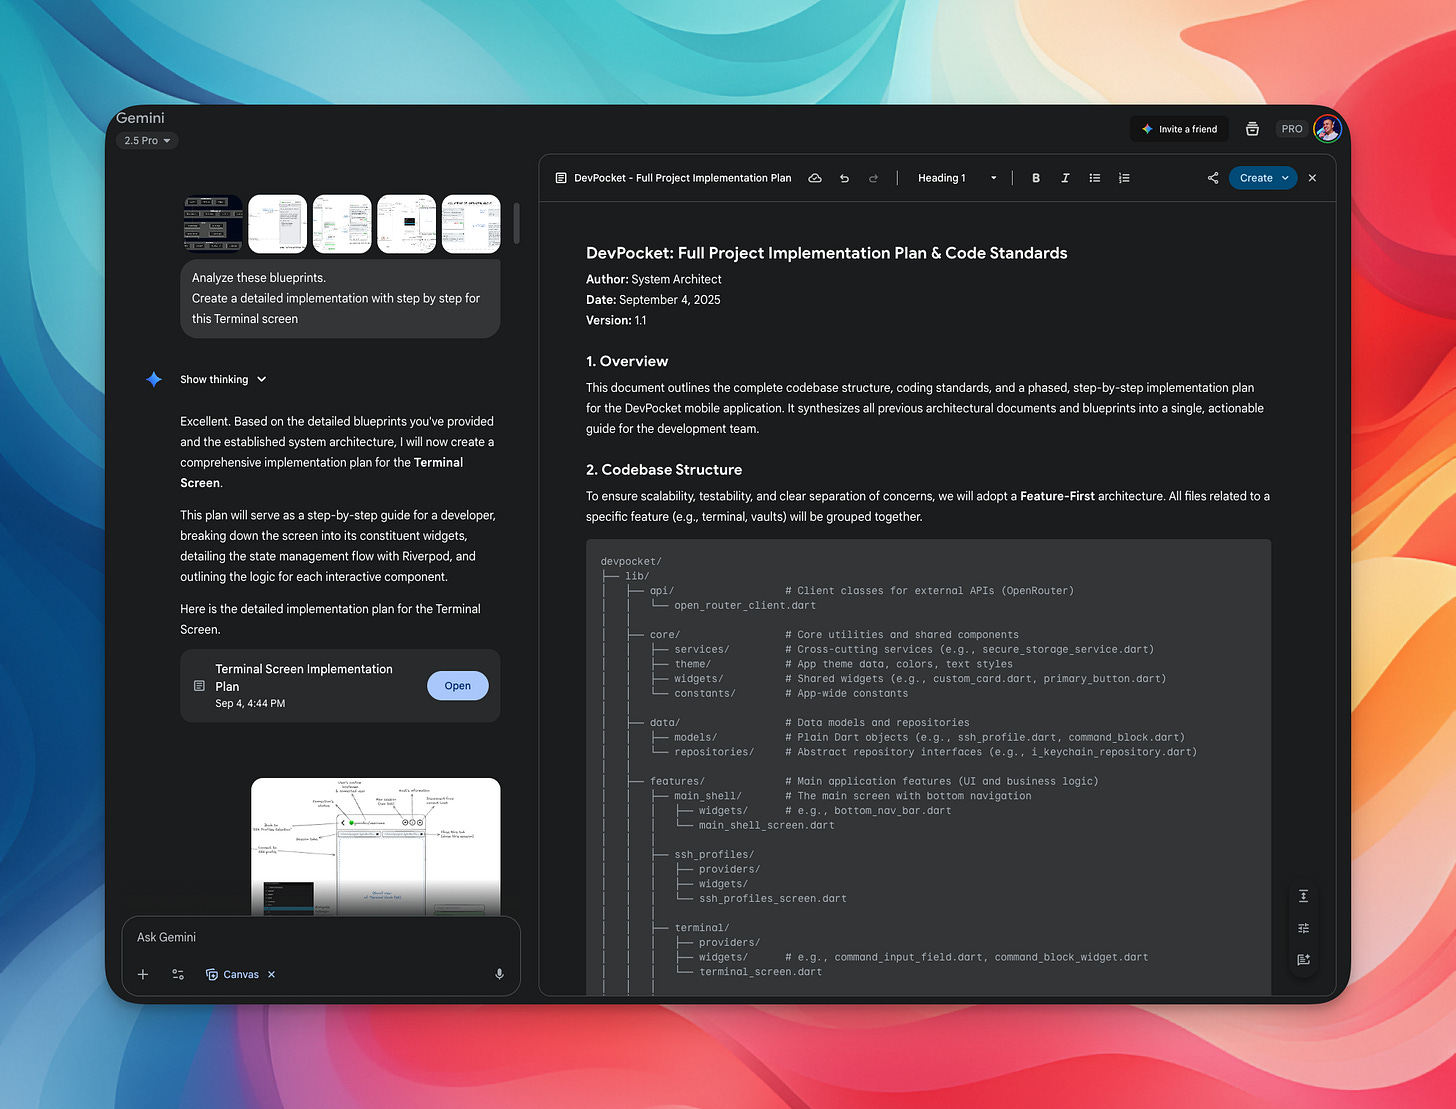Click ssh_profiles_screen.dart in code tree
The height and width of the screenshot is (1109, 1456).
click(x=772, y=898)
